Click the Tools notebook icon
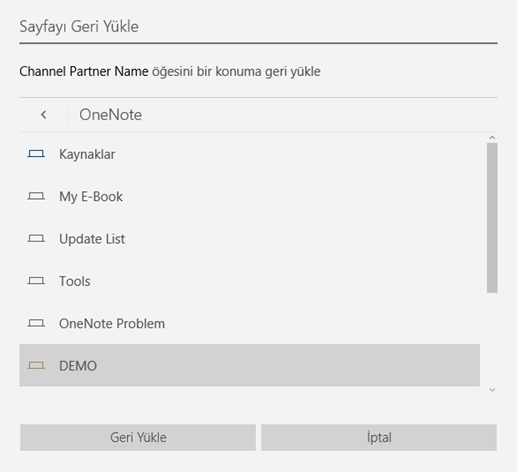517x472 pixels. click(36, 281)
